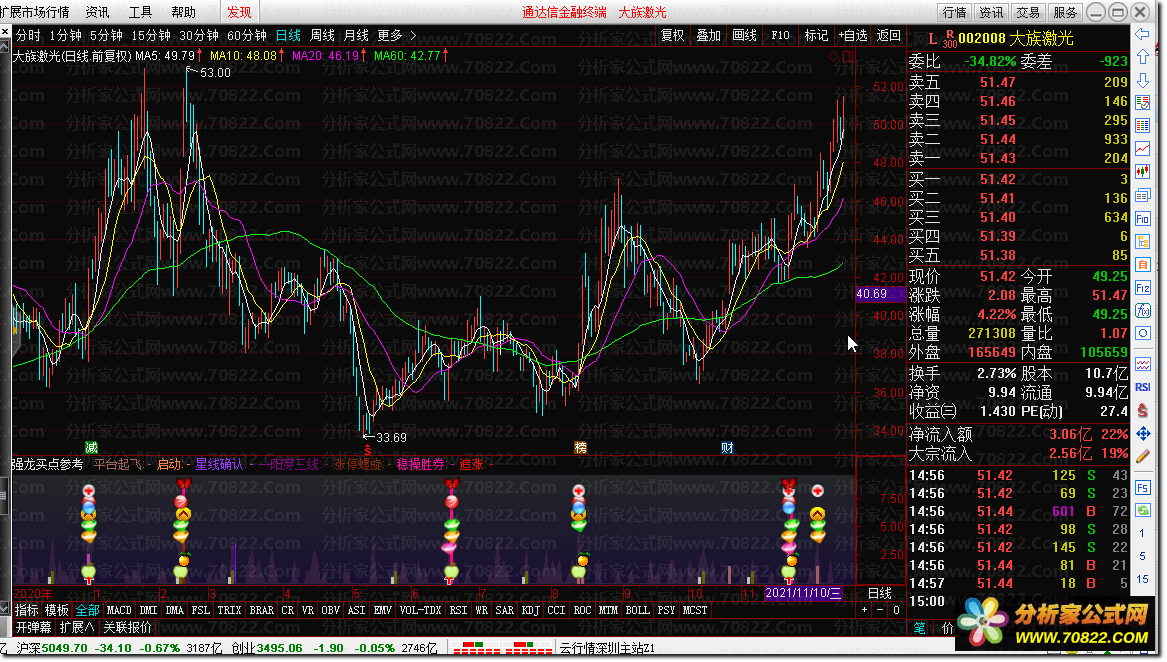
Task: Click the 返回 return button
Action: tap(889, 36)
